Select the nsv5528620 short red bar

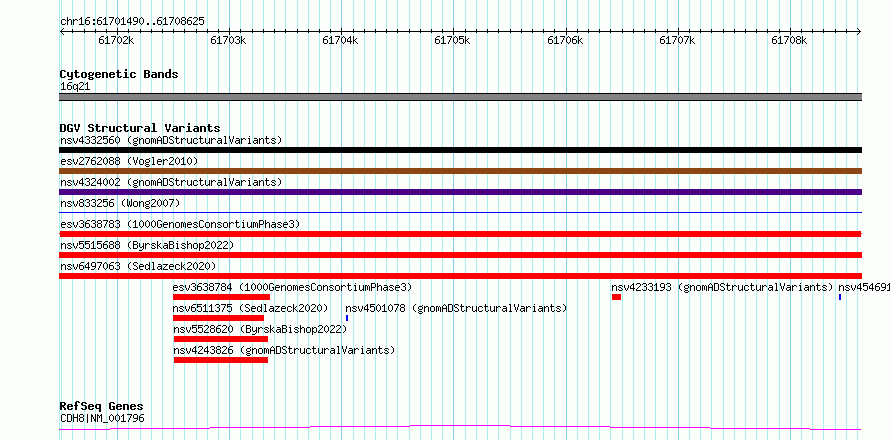pyautogui.click(x=221, y=339)
